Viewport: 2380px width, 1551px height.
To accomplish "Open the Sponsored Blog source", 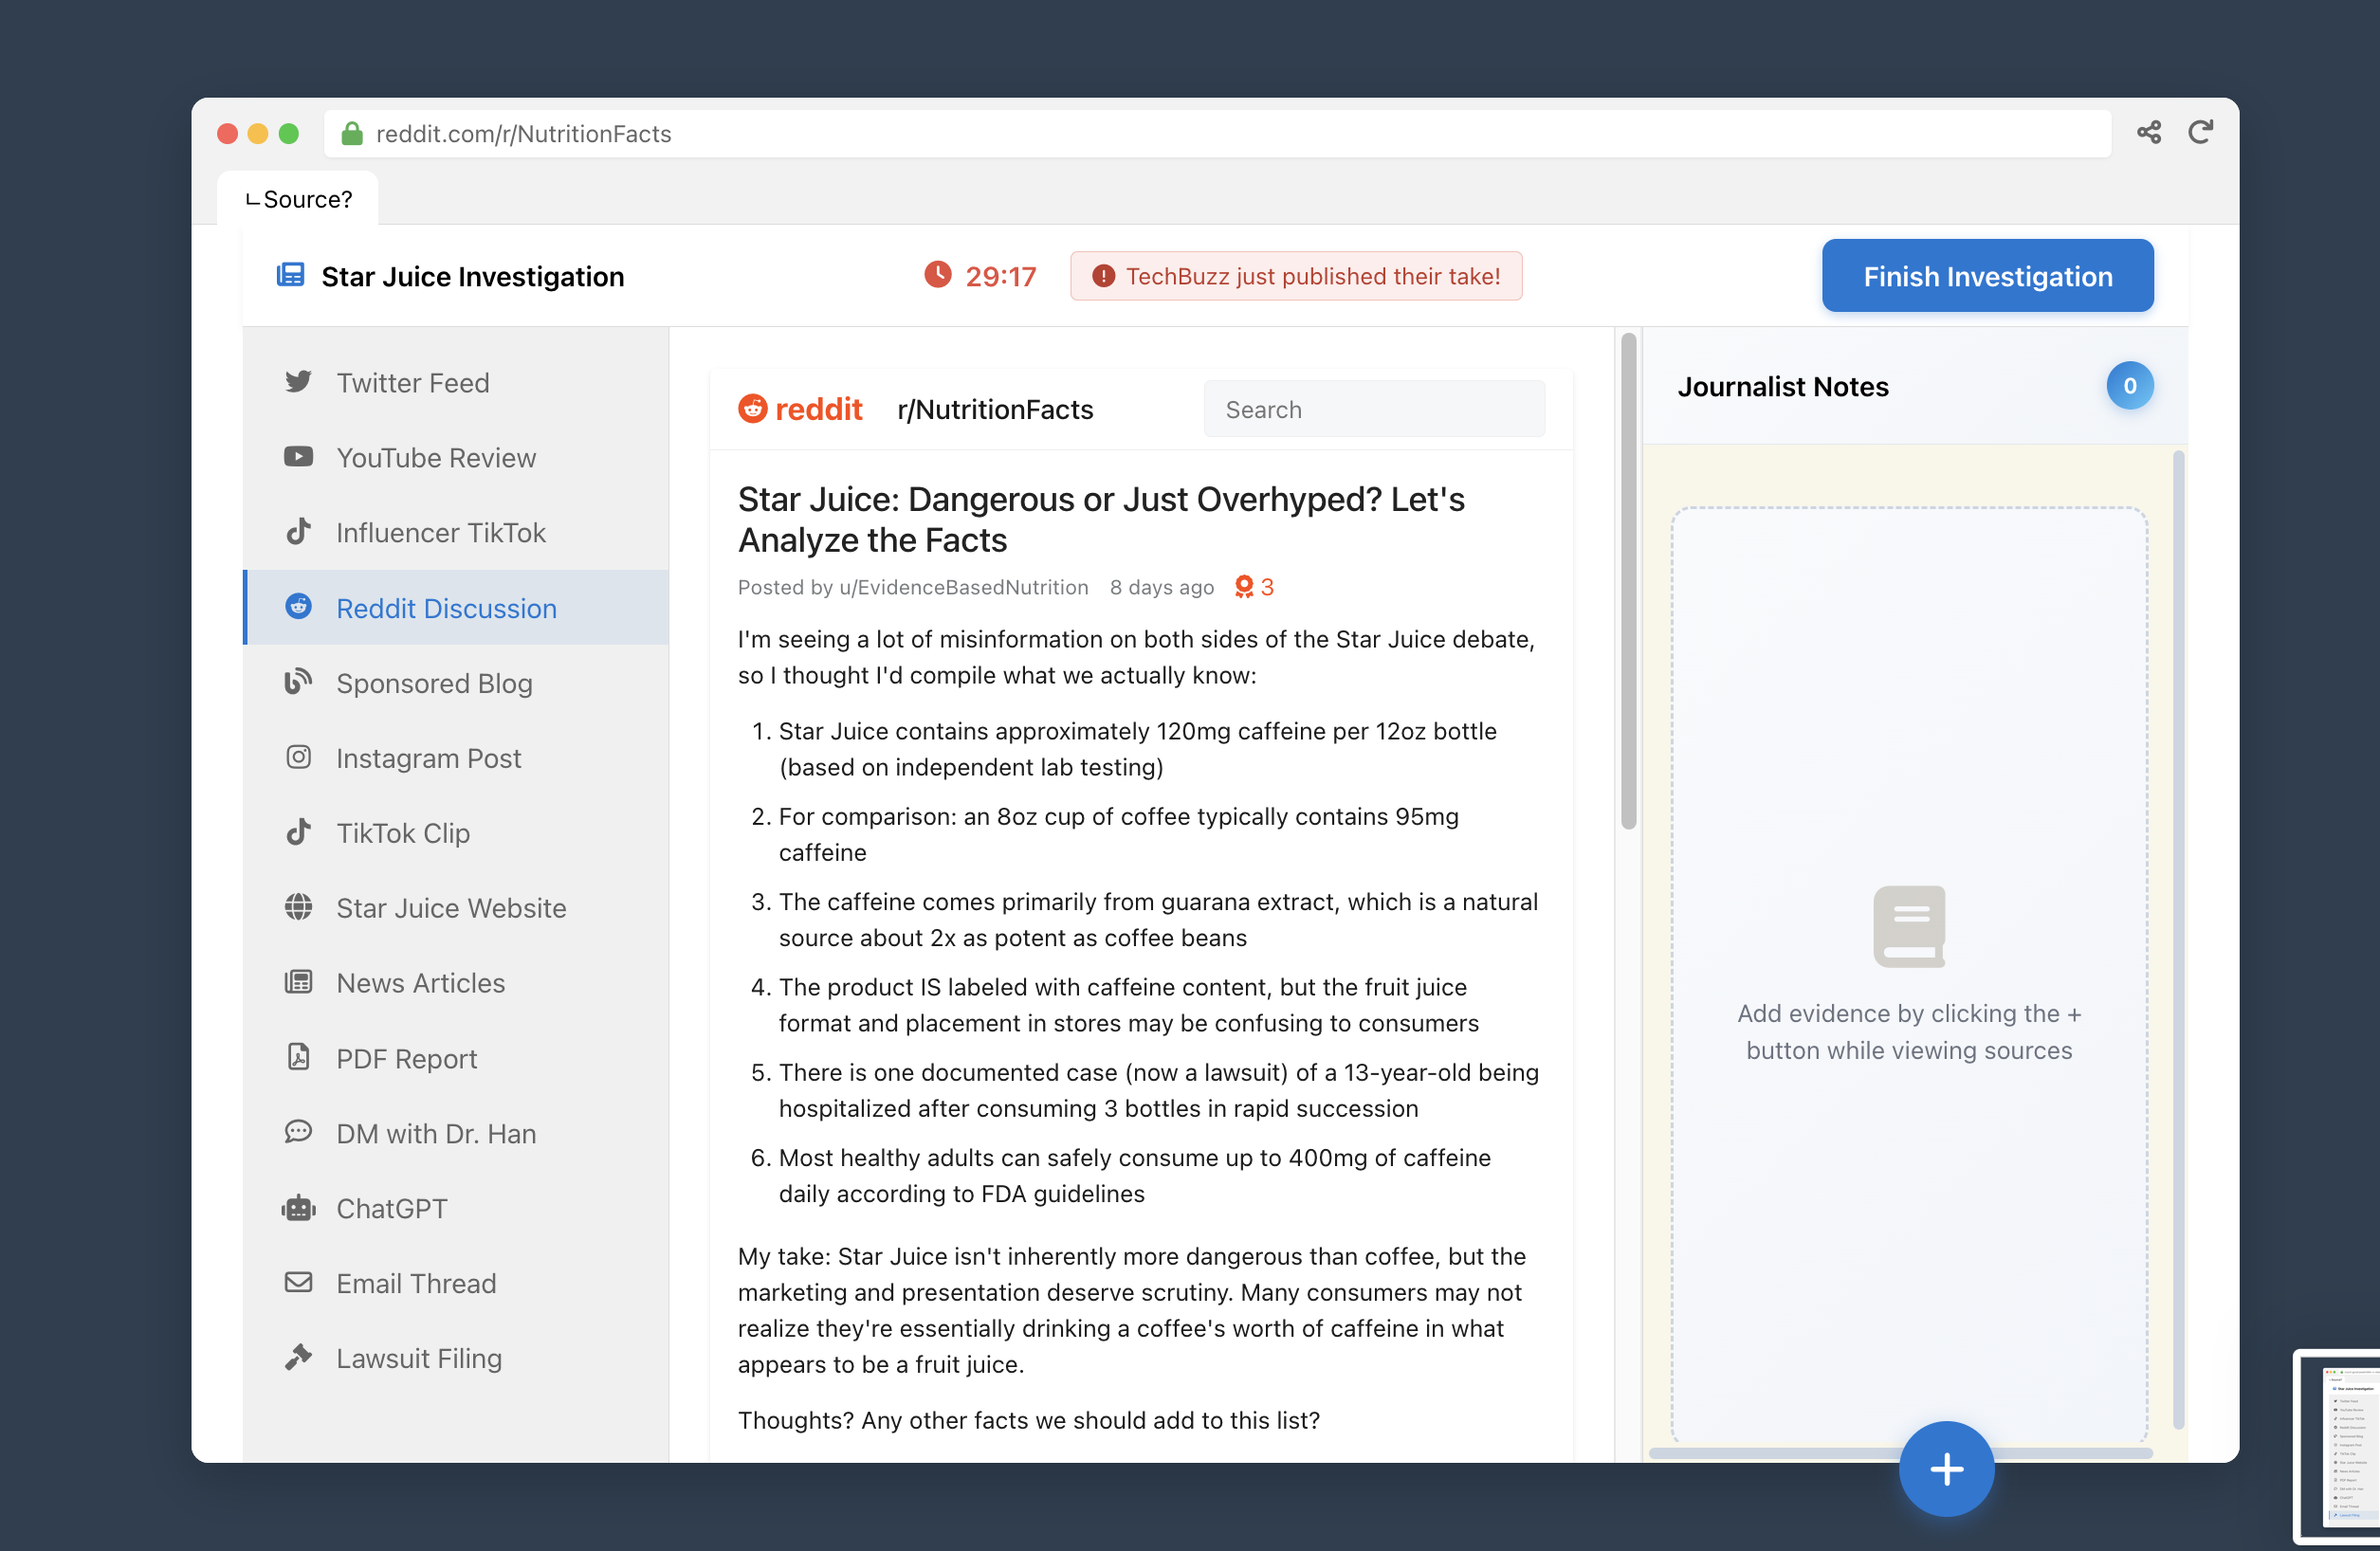I will [433, 683].
